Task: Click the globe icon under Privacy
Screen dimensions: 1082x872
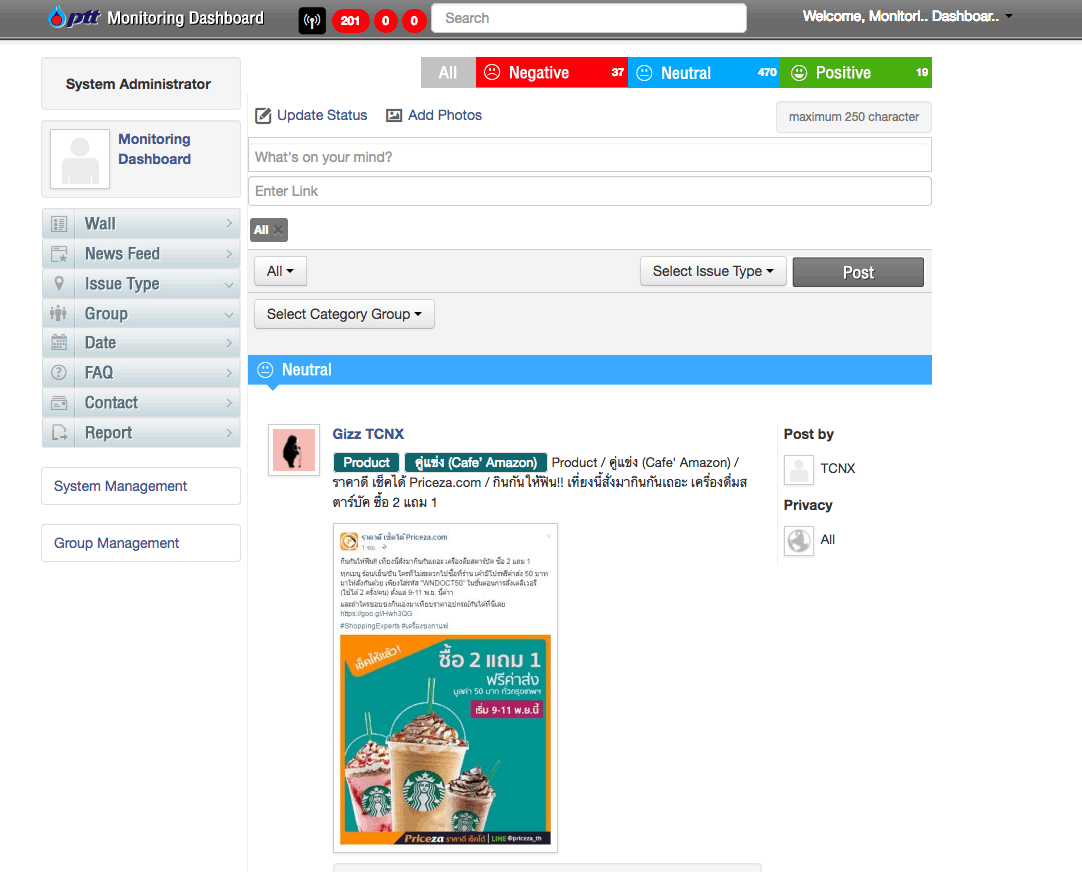Action: tap(799, 540)
